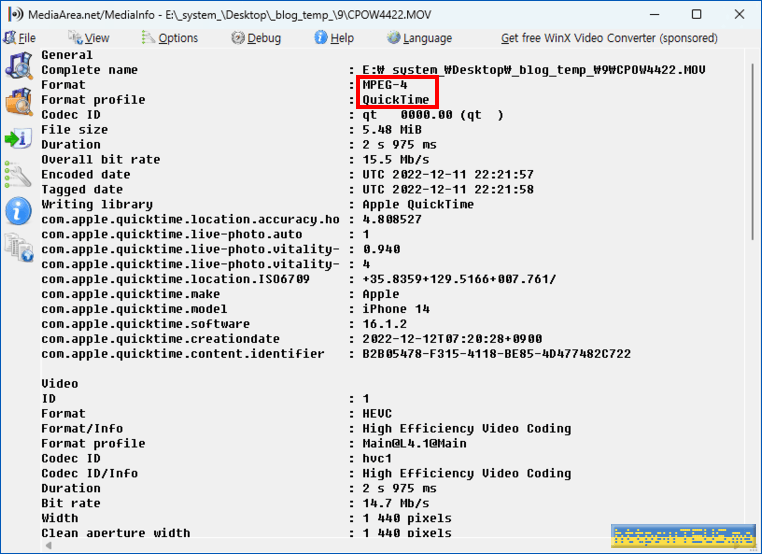
Task: Click the hvc1 codec ID value
Action: click(377, 459)
